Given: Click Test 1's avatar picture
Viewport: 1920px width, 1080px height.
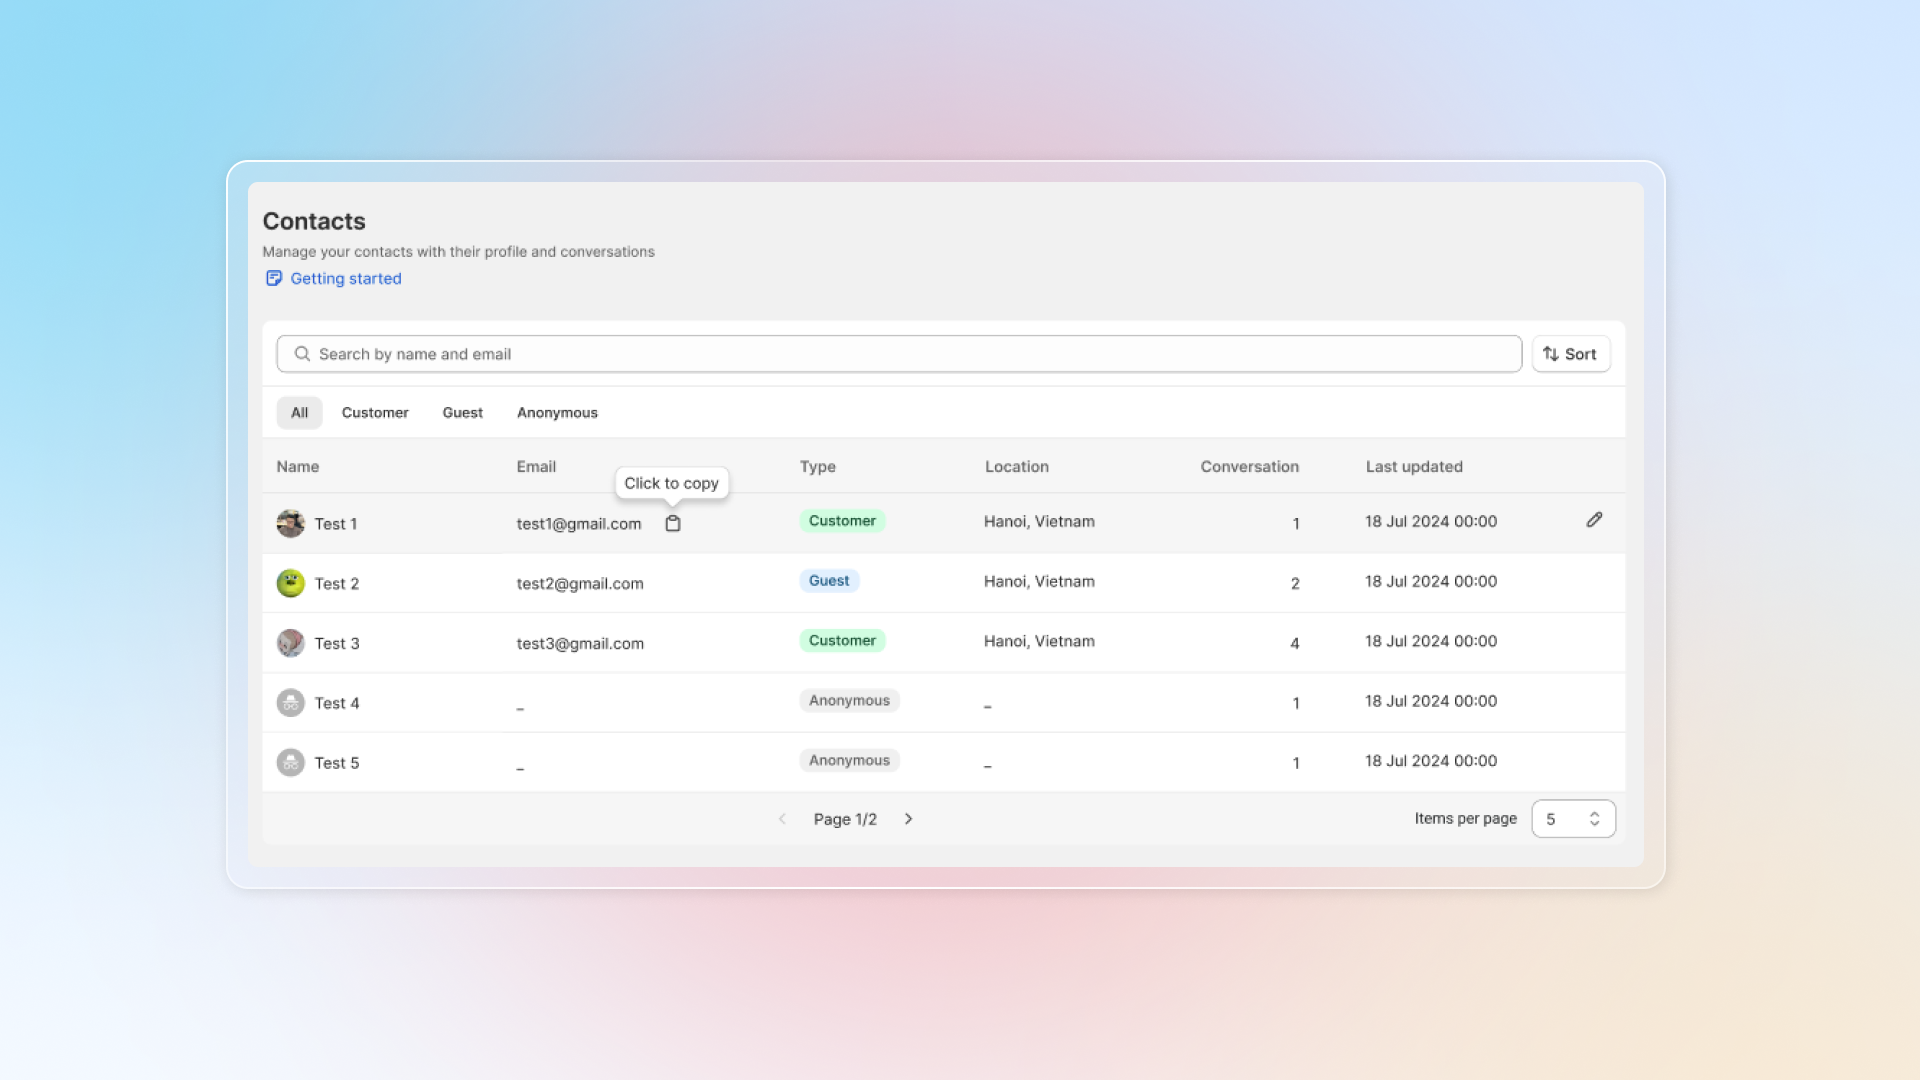Looking at the screenshot, I should [290, 523].
